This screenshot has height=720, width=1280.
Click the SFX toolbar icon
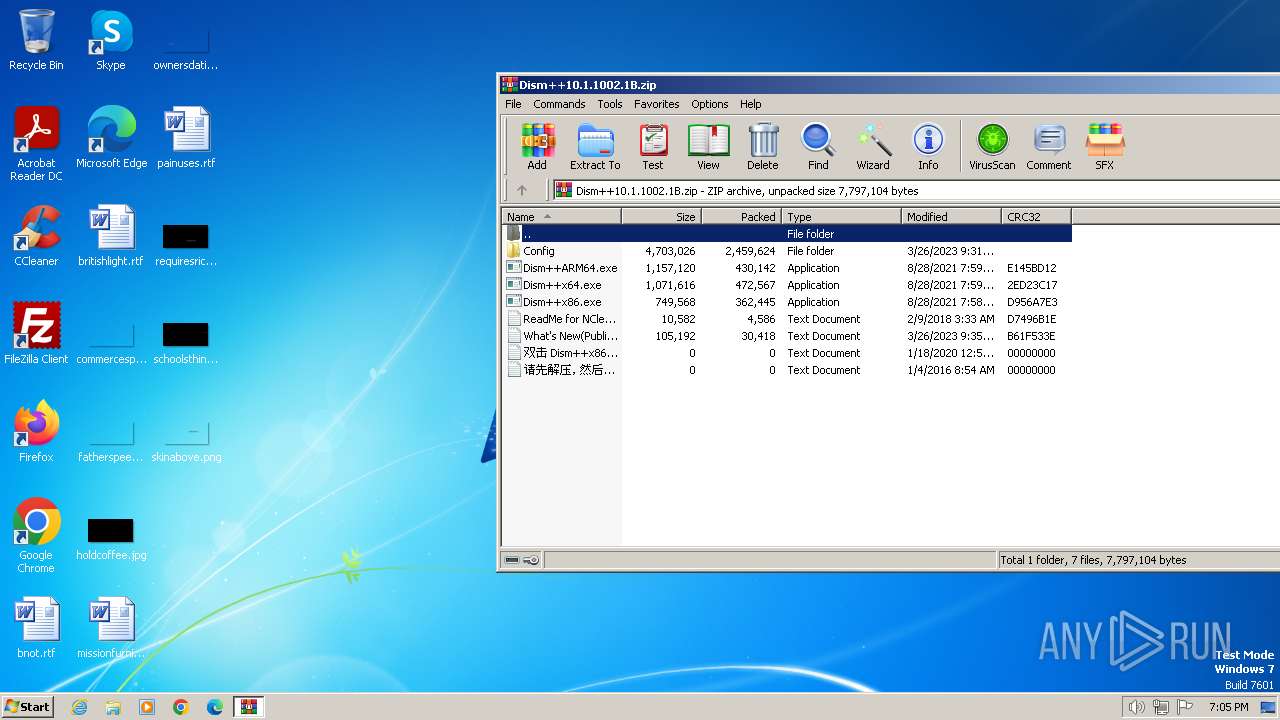click(x=1104, y=146)
